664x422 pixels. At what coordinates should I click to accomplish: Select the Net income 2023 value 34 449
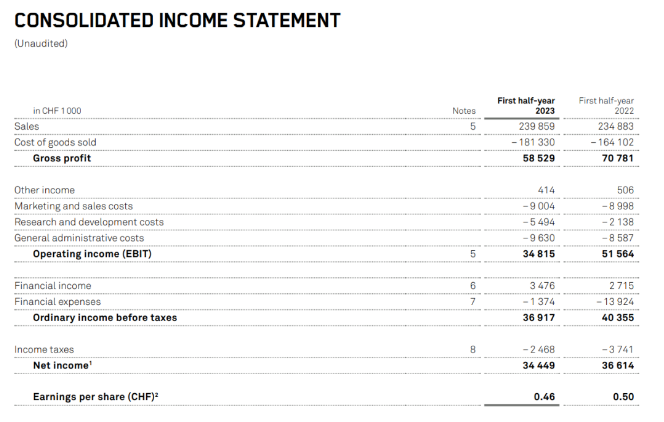point(537,365)
